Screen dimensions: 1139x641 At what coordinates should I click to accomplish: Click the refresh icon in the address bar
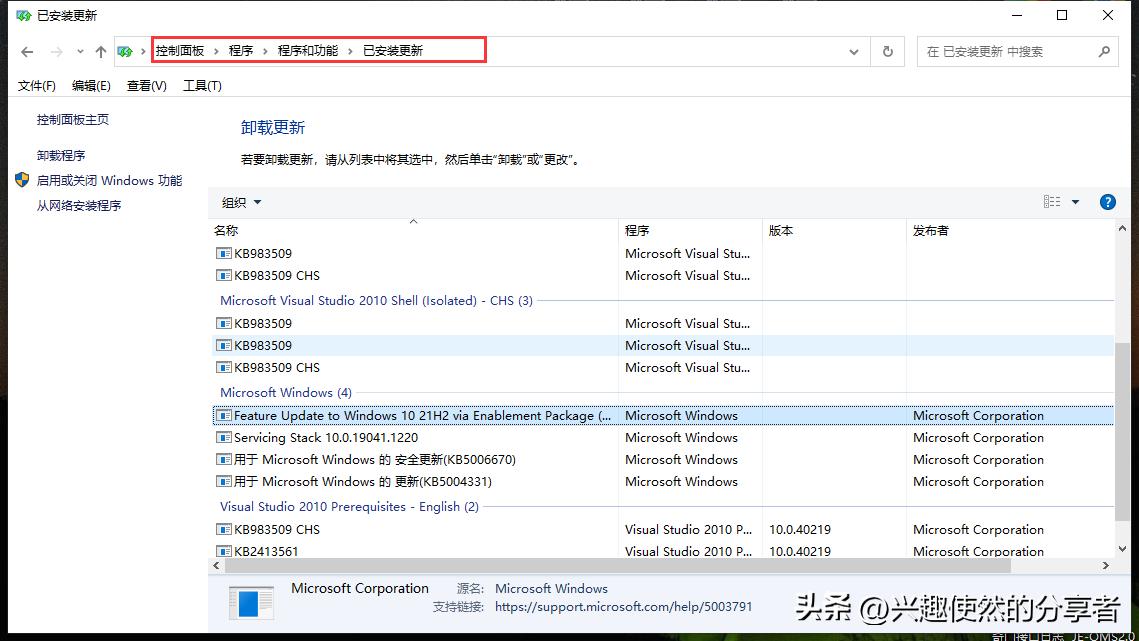click(x=888, y=51)
